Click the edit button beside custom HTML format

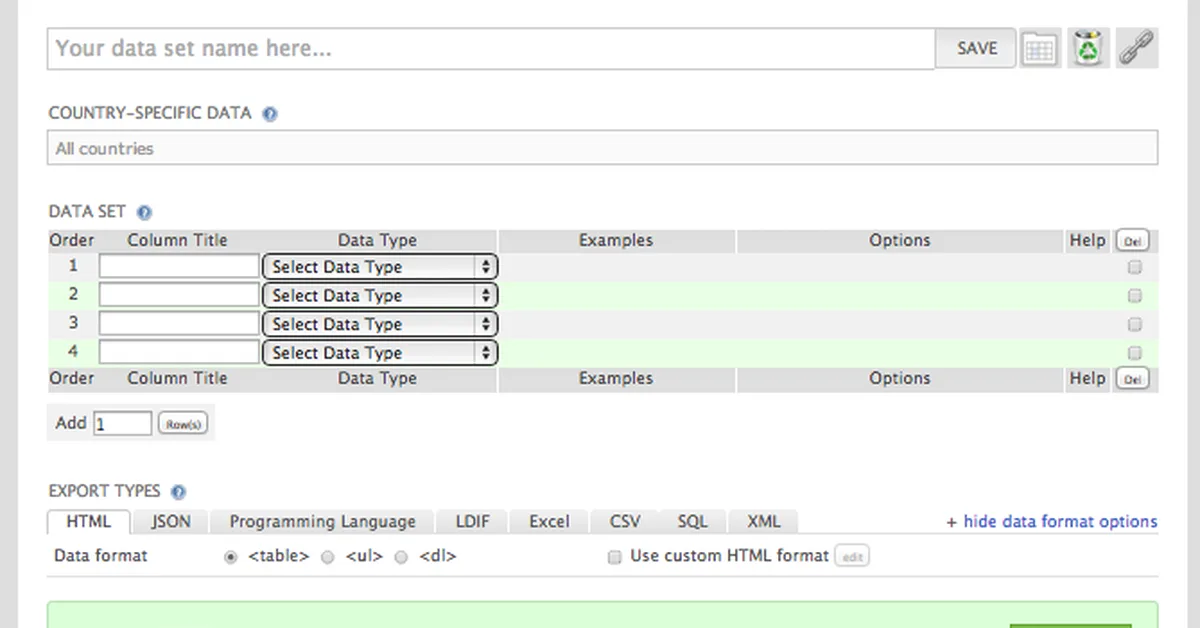click(851, 556)
